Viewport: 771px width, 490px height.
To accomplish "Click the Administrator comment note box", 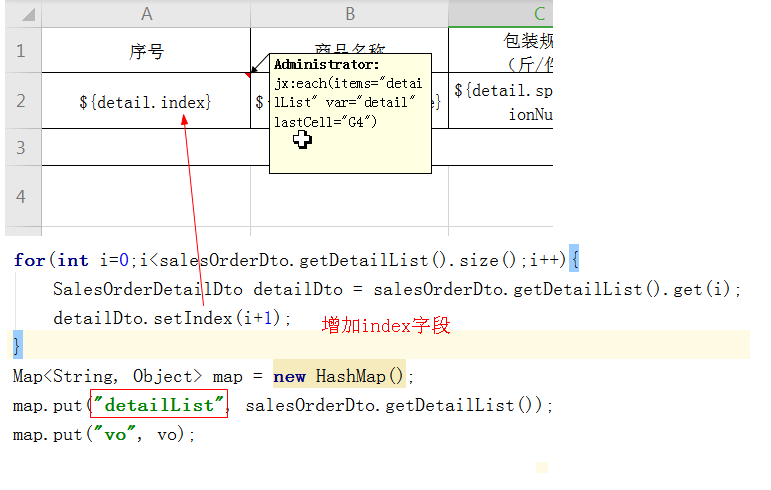I will click(351, 114).
